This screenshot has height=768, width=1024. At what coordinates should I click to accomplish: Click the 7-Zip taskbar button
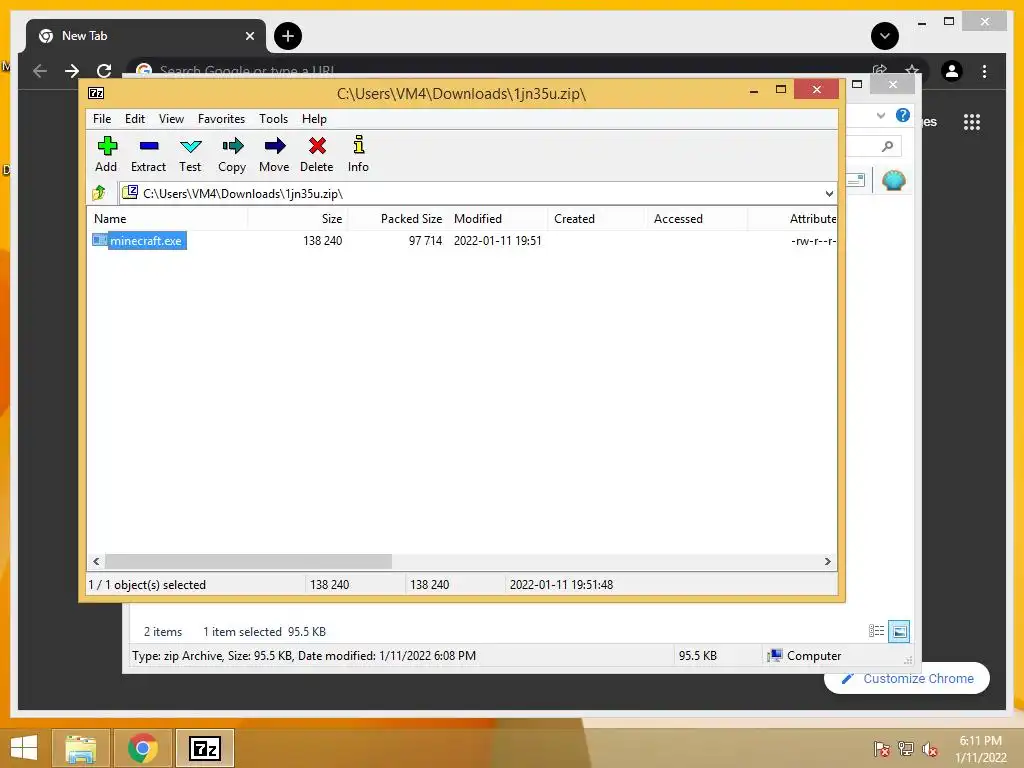(x=205, y=748)
